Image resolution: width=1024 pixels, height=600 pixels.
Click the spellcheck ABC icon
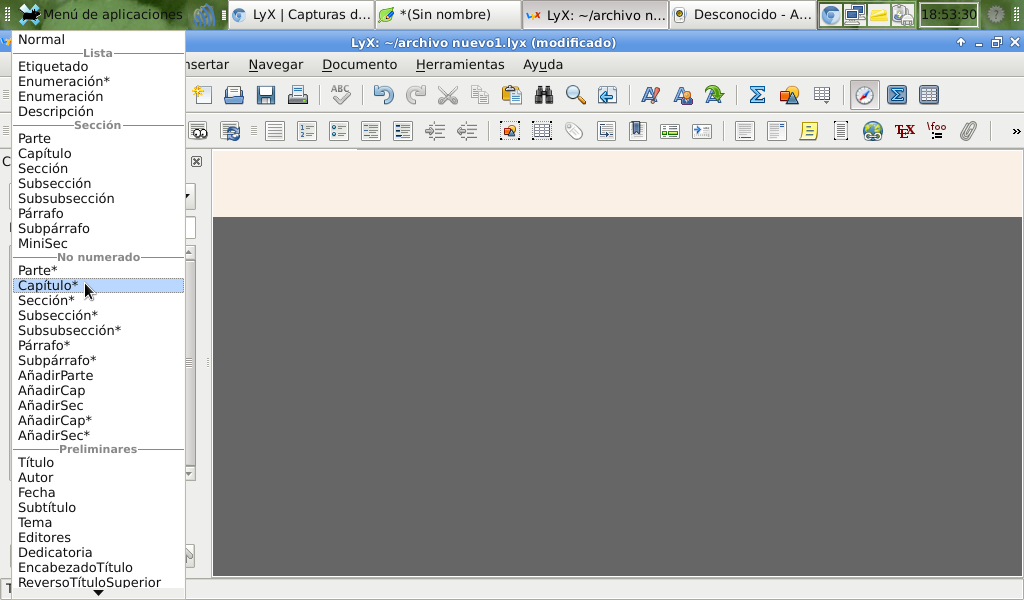[x=341, y=95]
